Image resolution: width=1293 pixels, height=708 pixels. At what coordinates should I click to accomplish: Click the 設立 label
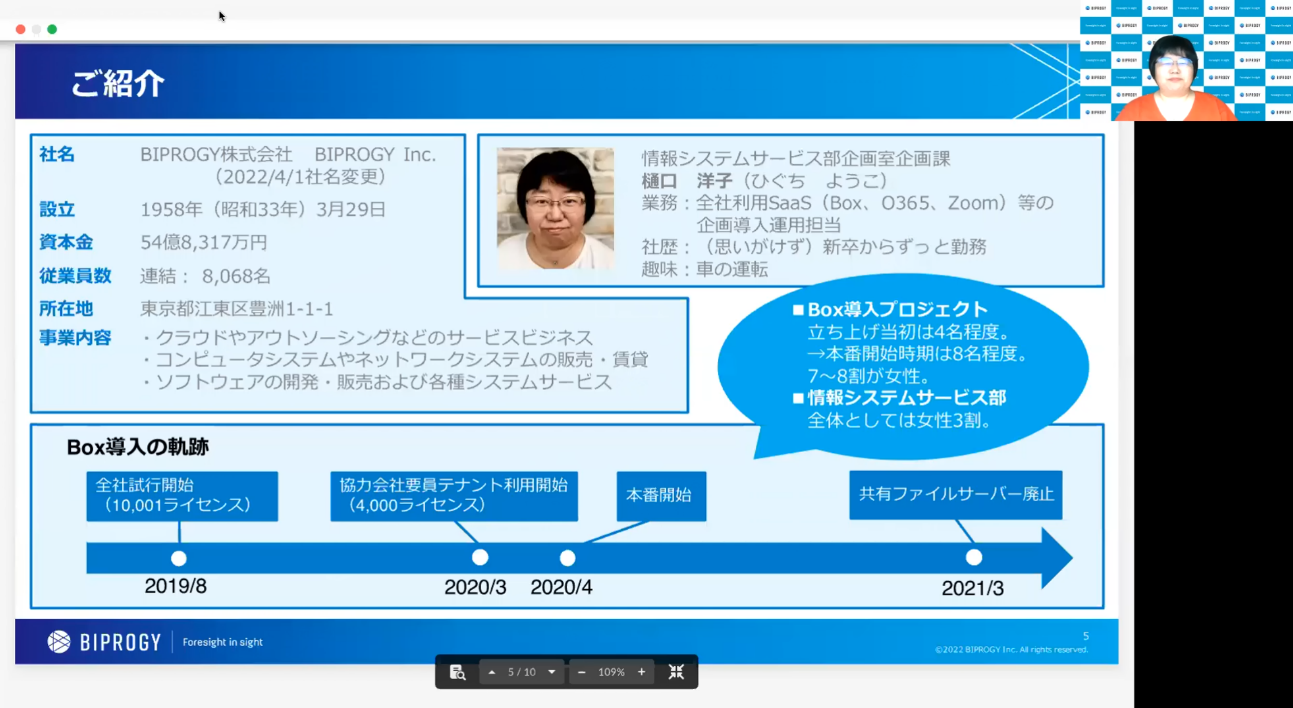(x=57, y=210)
